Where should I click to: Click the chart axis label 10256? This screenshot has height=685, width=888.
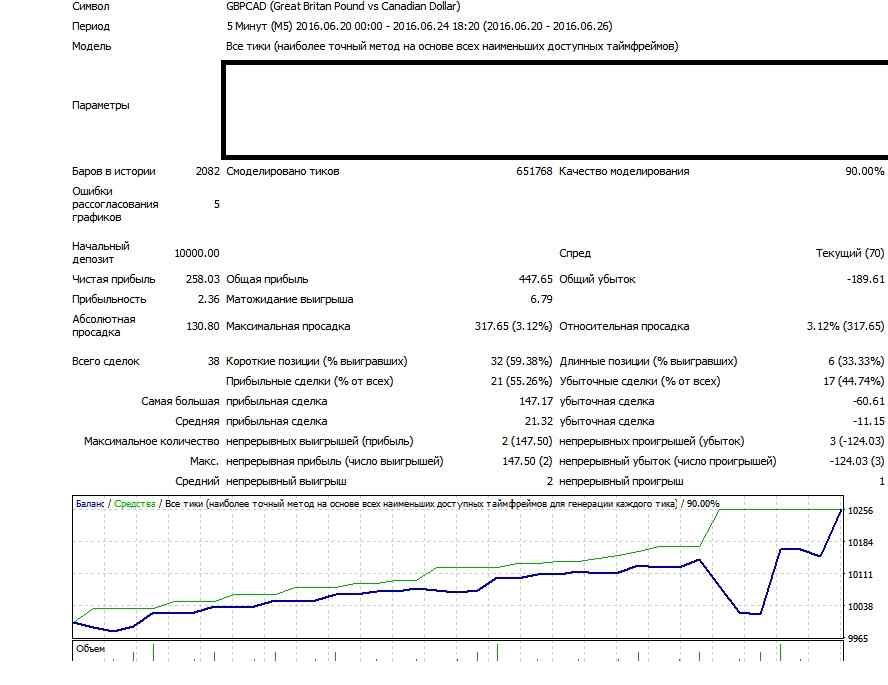pos(860,511)
